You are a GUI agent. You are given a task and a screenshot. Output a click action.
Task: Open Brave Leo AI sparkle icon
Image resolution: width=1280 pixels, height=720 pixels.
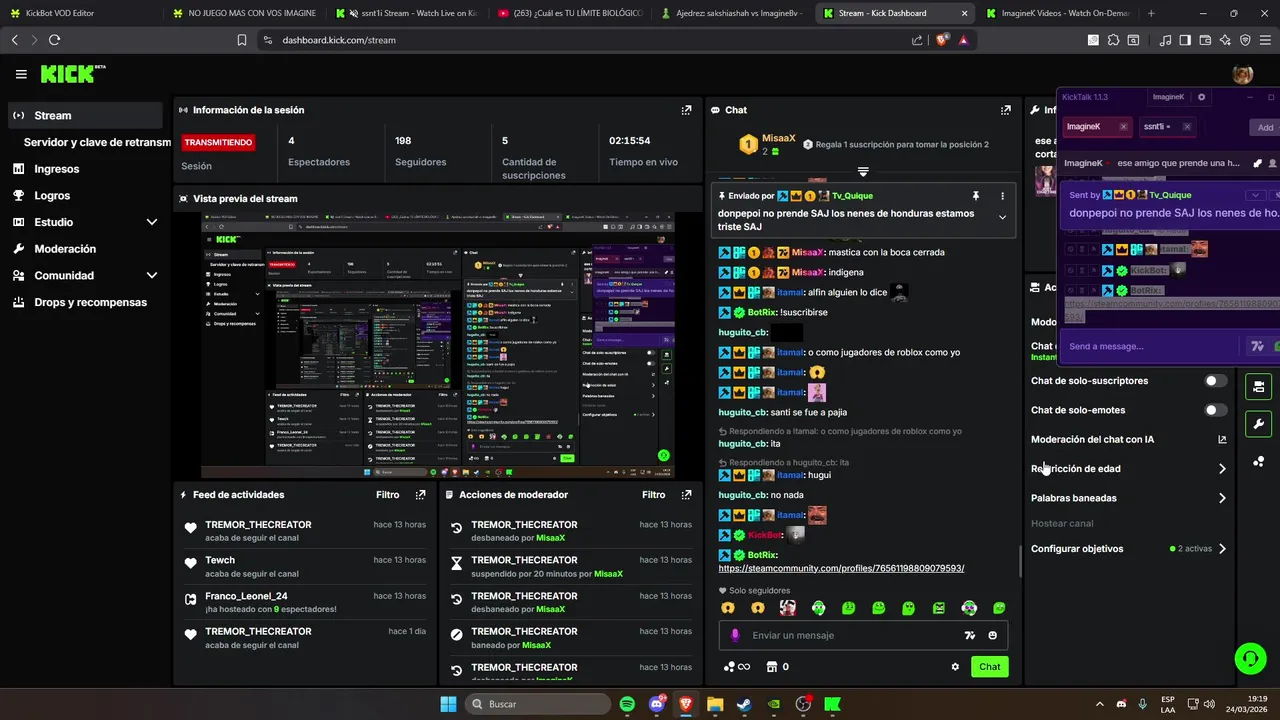pyautogui.click(x=1225, y=40)
